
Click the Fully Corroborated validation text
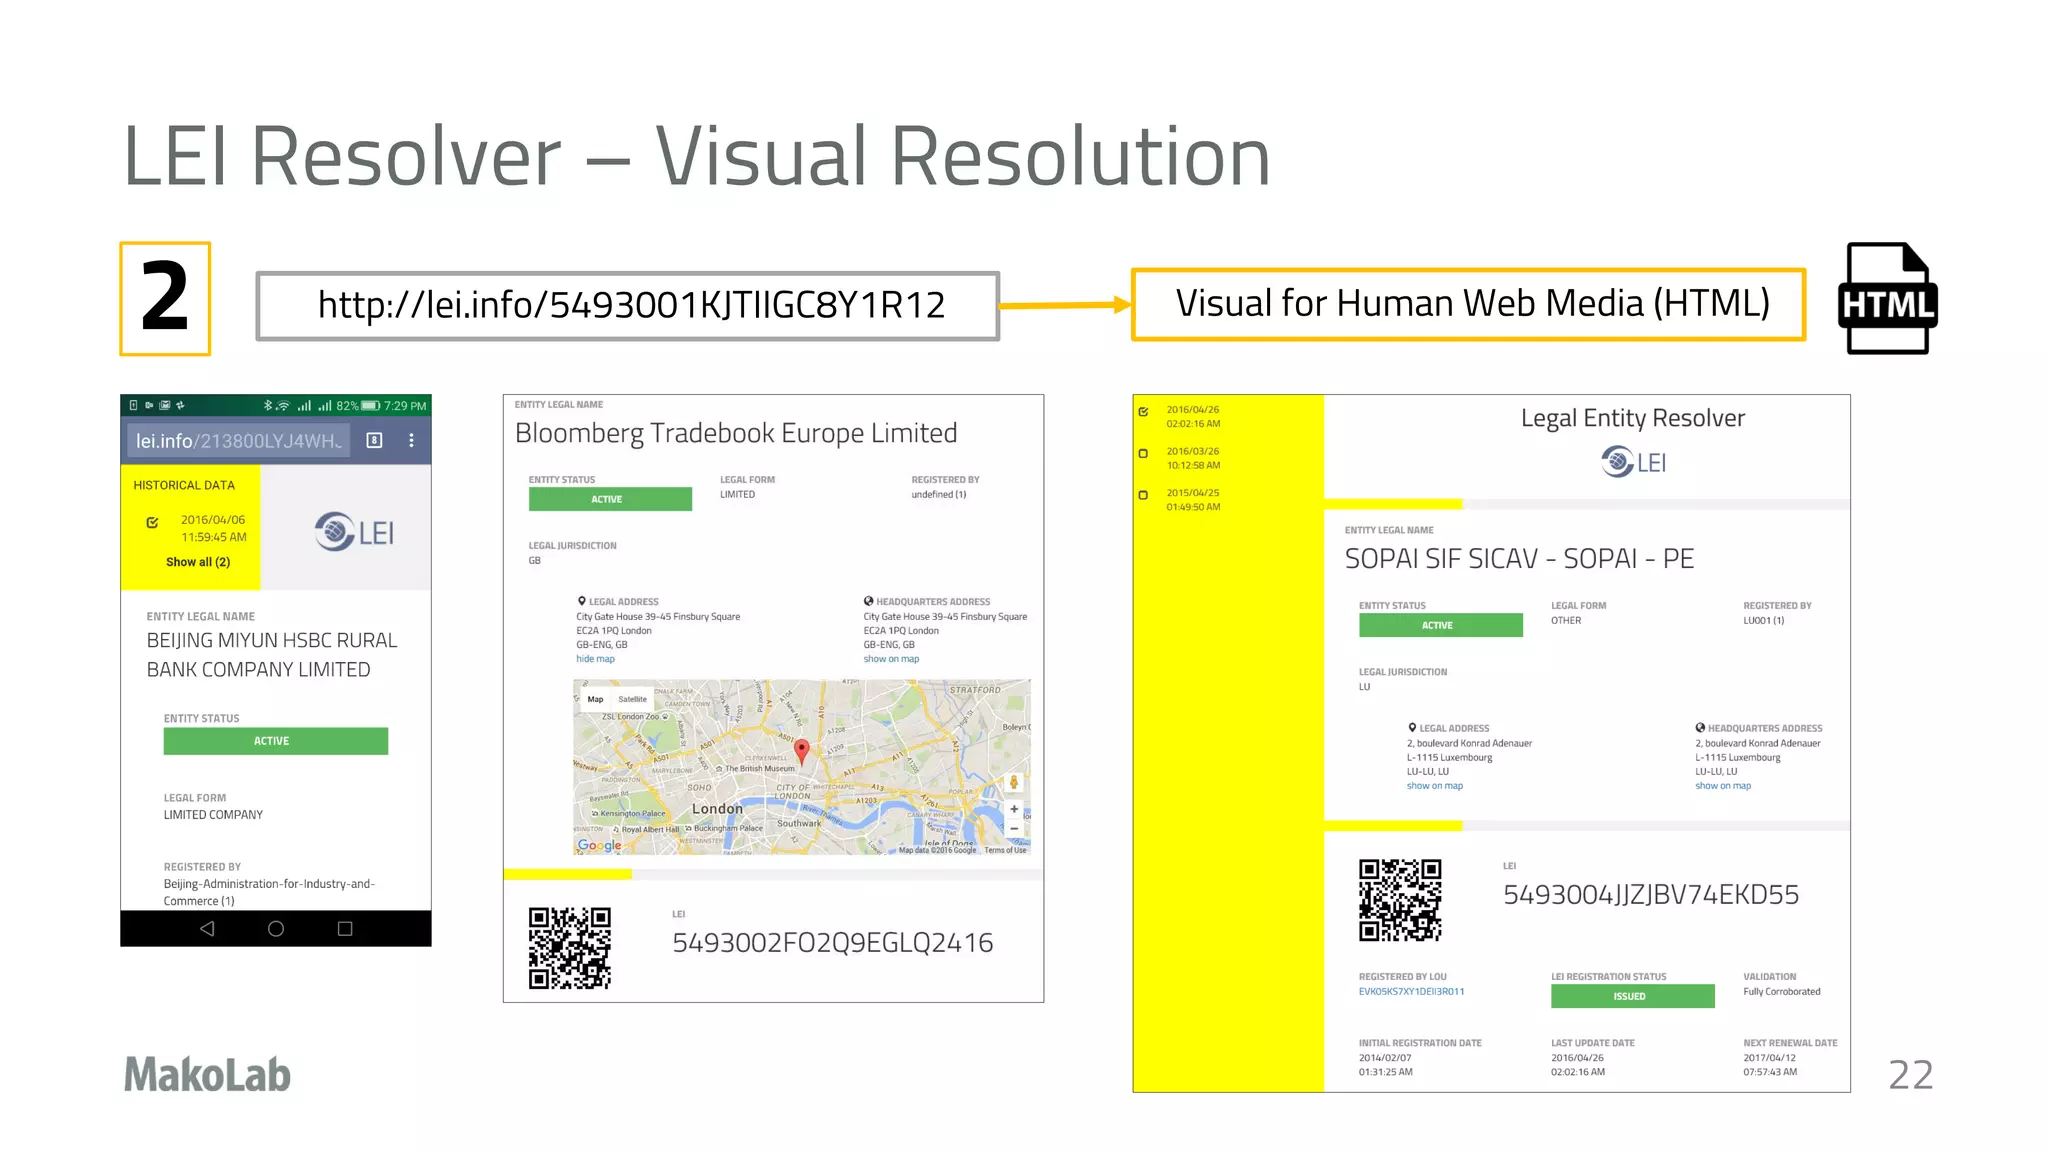(1782, 992)
